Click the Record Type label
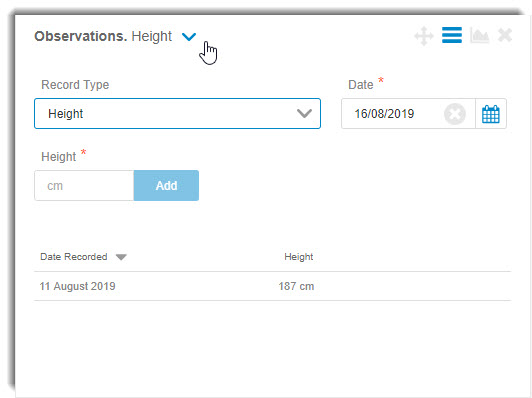Viewport: 532px width, 398px height. (x=75, y=85)
